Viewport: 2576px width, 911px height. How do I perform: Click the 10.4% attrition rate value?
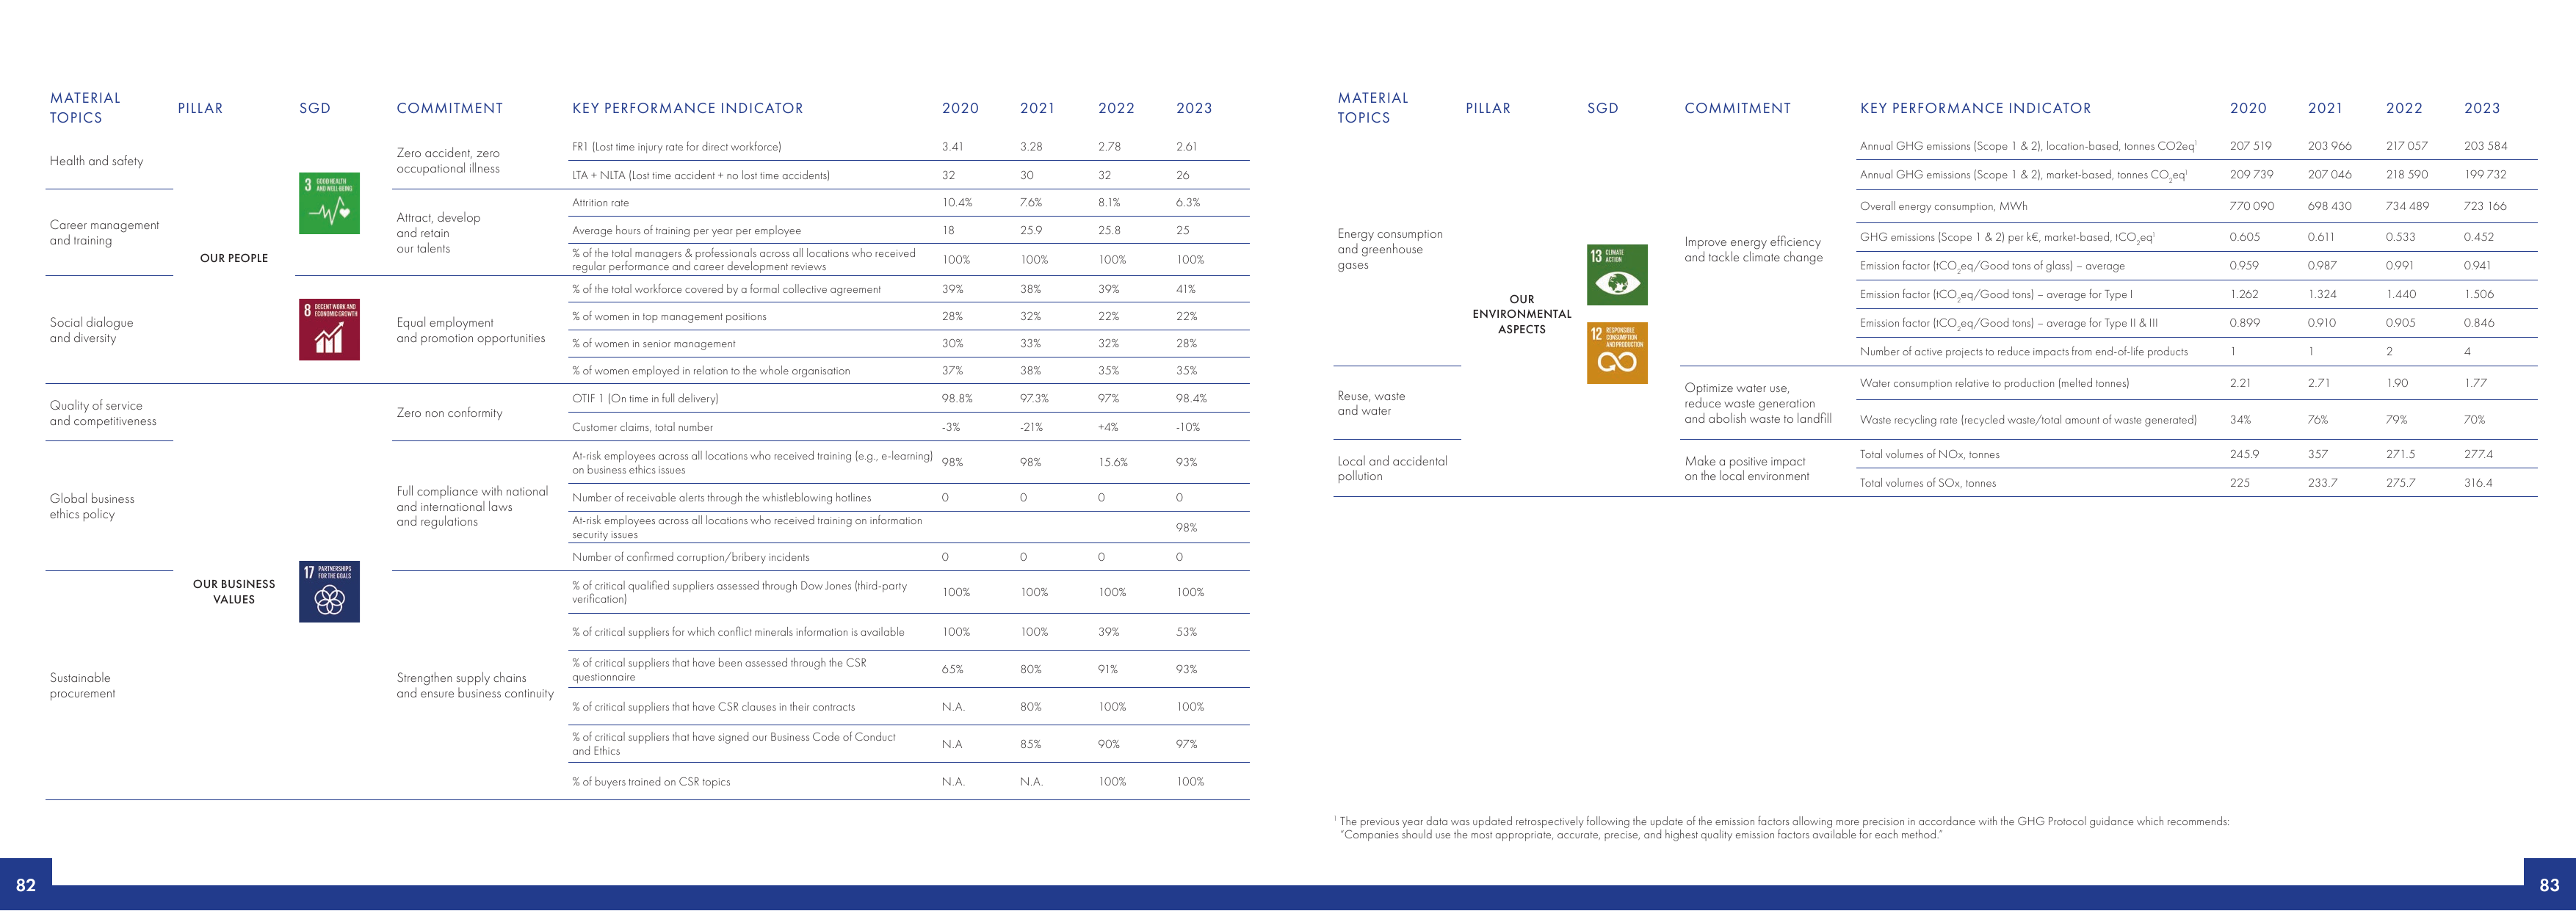click(x=957, y=202)
